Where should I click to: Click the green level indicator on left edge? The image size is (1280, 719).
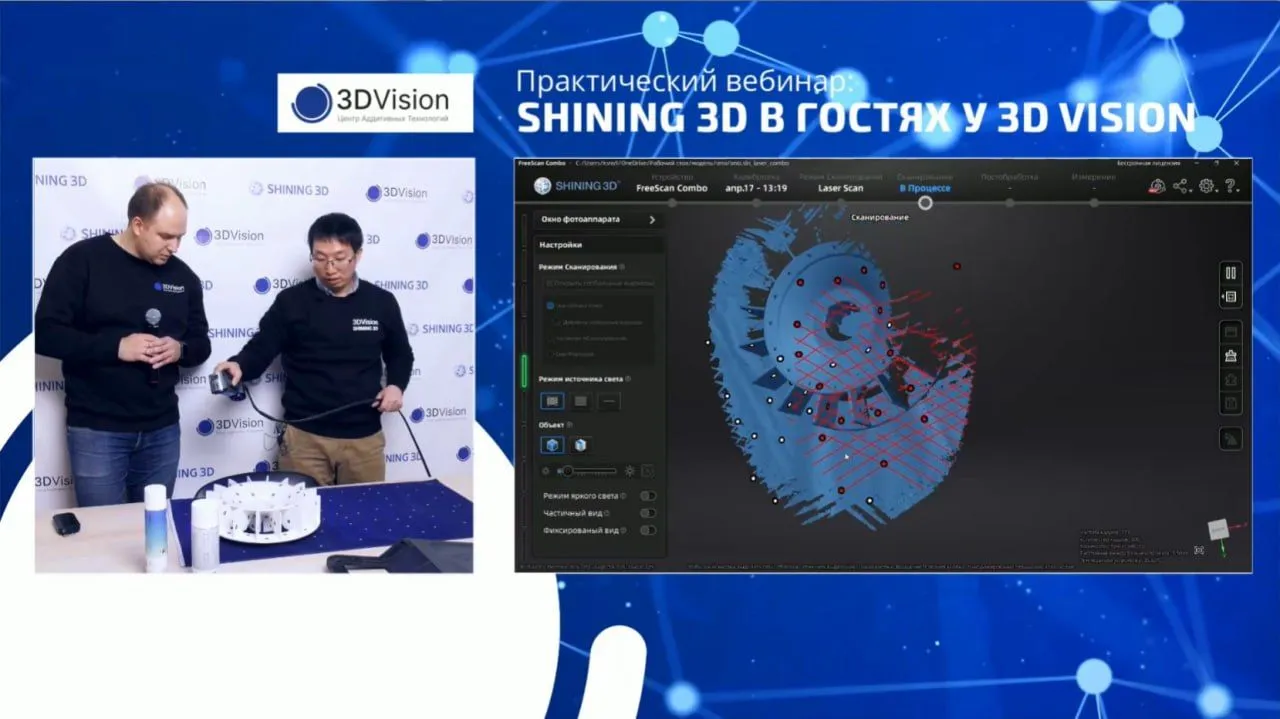point(524,370)
